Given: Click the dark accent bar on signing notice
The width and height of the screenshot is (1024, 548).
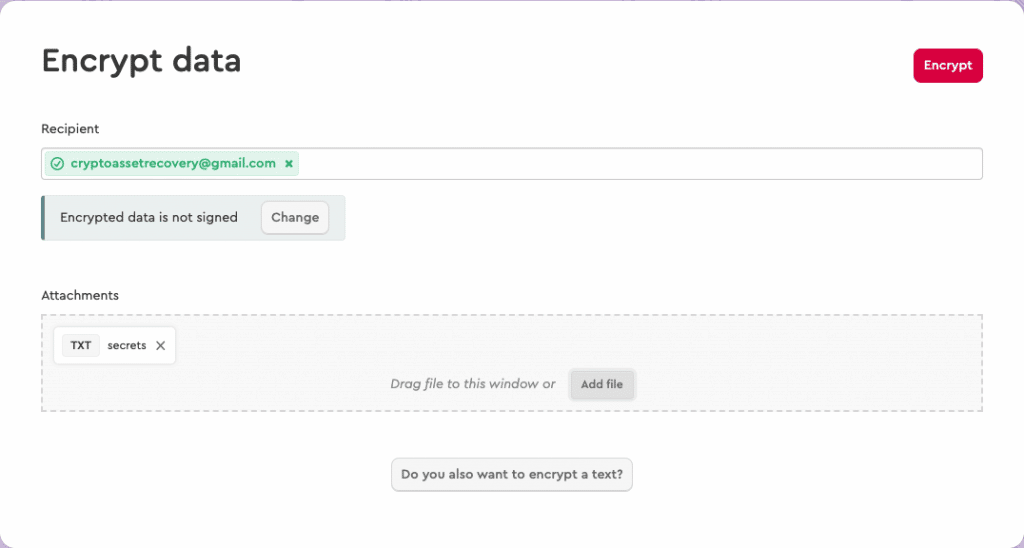Looking at the screenshot, I should click(43, 217).
